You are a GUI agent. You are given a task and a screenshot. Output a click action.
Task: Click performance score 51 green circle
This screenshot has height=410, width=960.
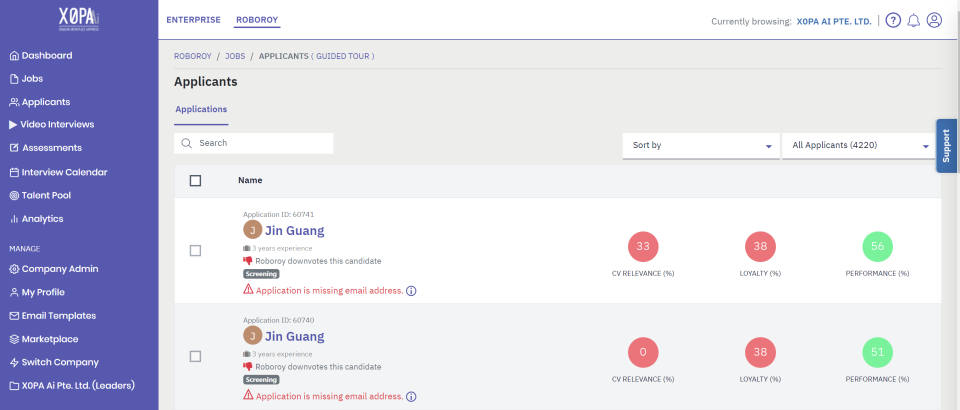pyautogui.click(x=877, y=352)
